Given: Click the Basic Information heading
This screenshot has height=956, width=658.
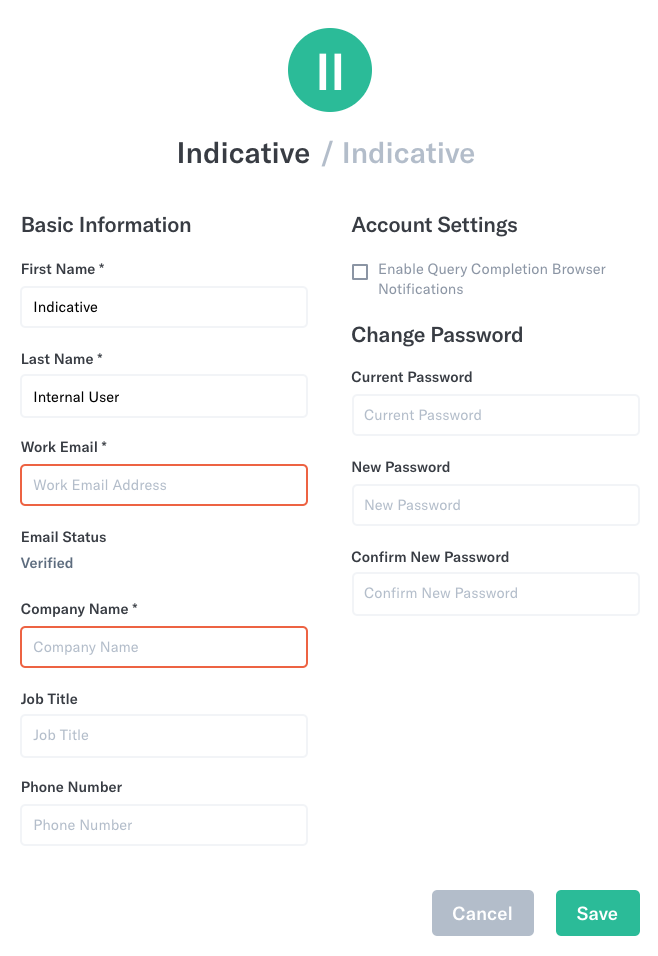Looking at the screenshot, I should (106, 225).
